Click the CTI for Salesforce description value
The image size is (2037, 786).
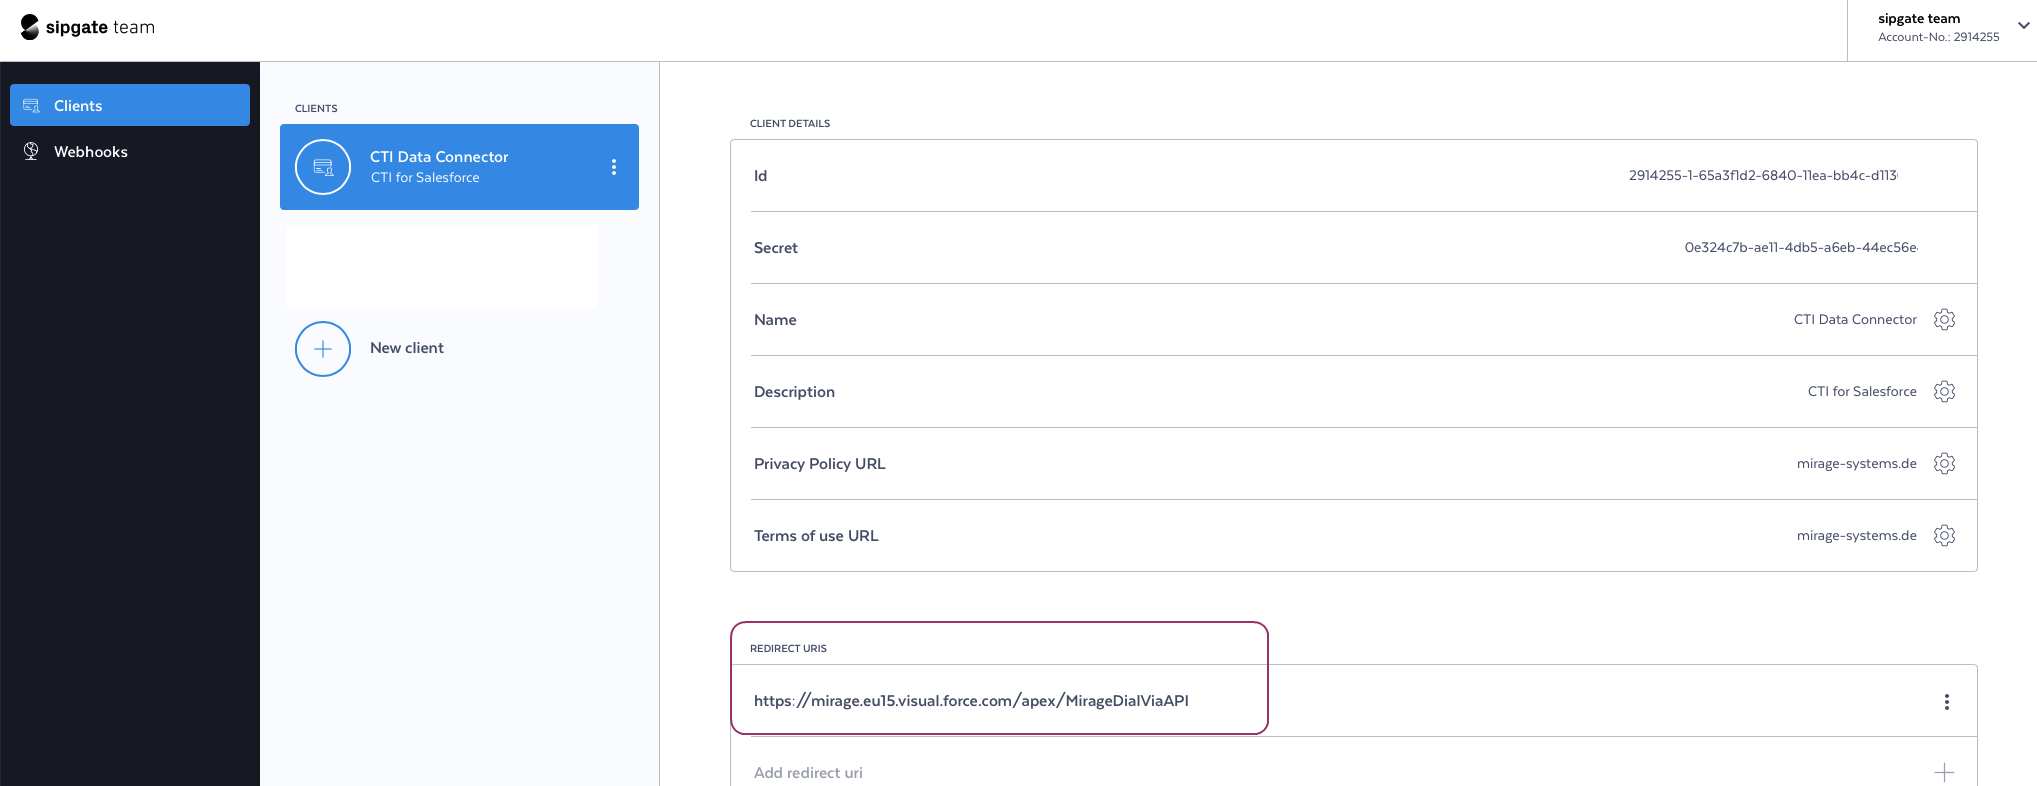pos(1862,392)
